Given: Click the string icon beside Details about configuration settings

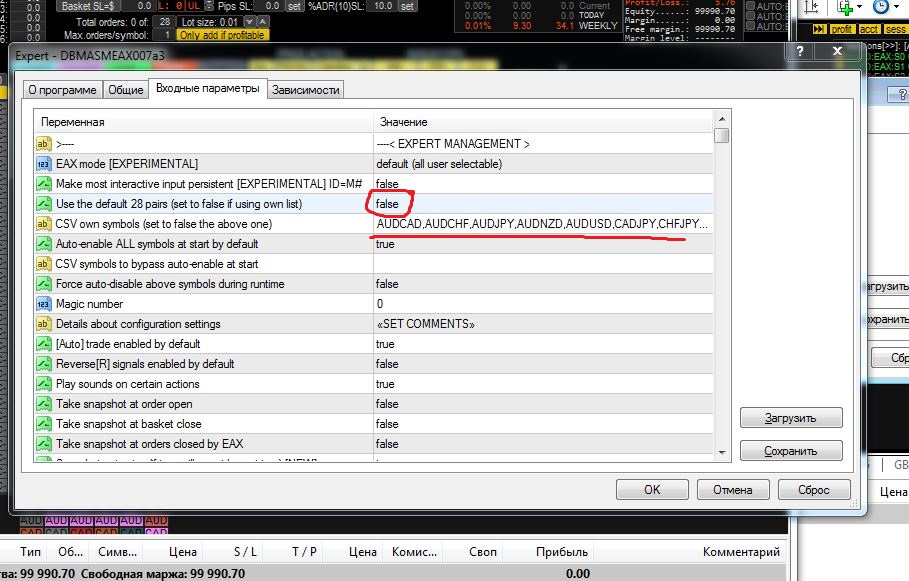Looking at the screenshot, I should click(43, 324).
